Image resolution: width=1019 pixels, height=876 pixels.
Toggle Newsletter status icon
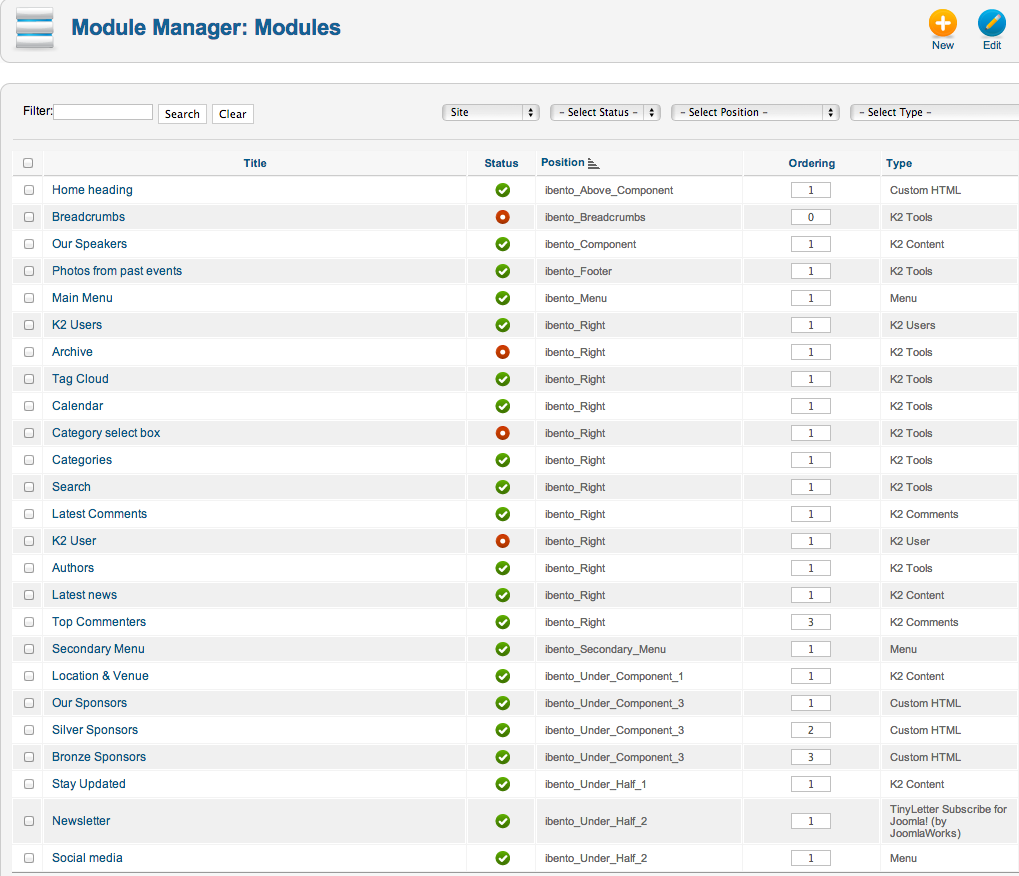click(x=502, y=821)
